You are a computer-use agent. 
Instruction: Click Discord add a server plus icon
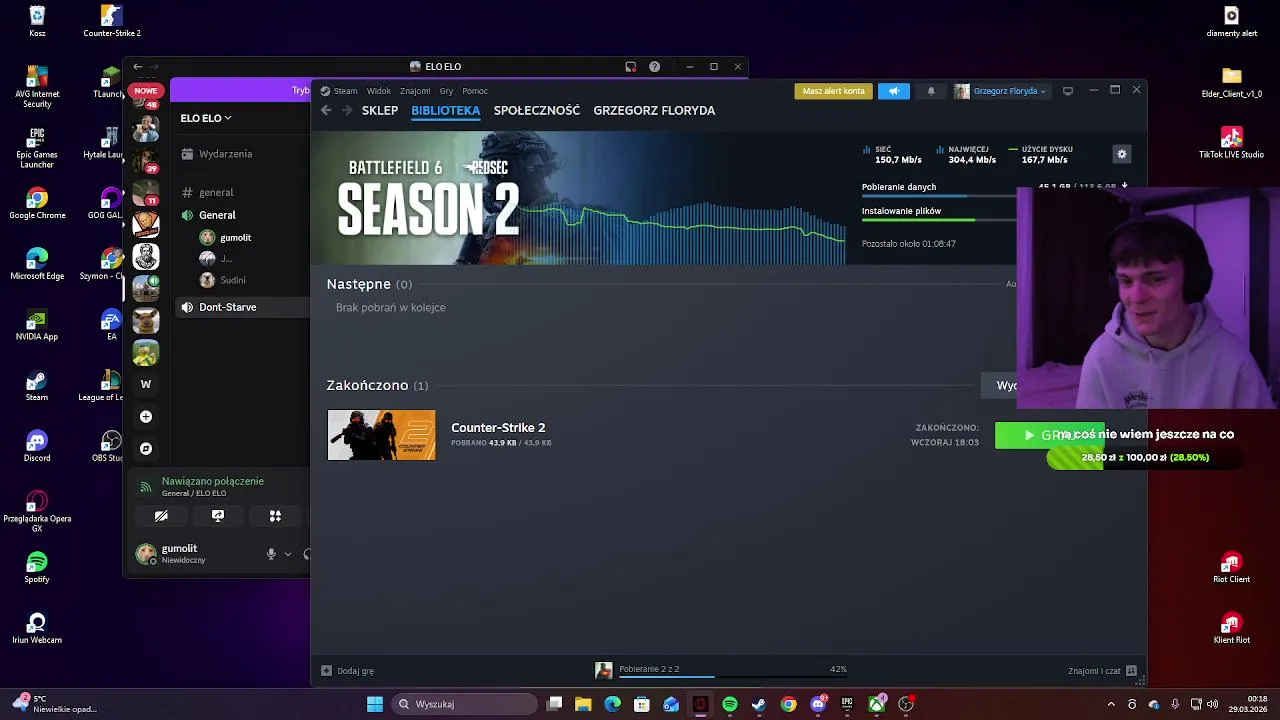tap(146, 416)
